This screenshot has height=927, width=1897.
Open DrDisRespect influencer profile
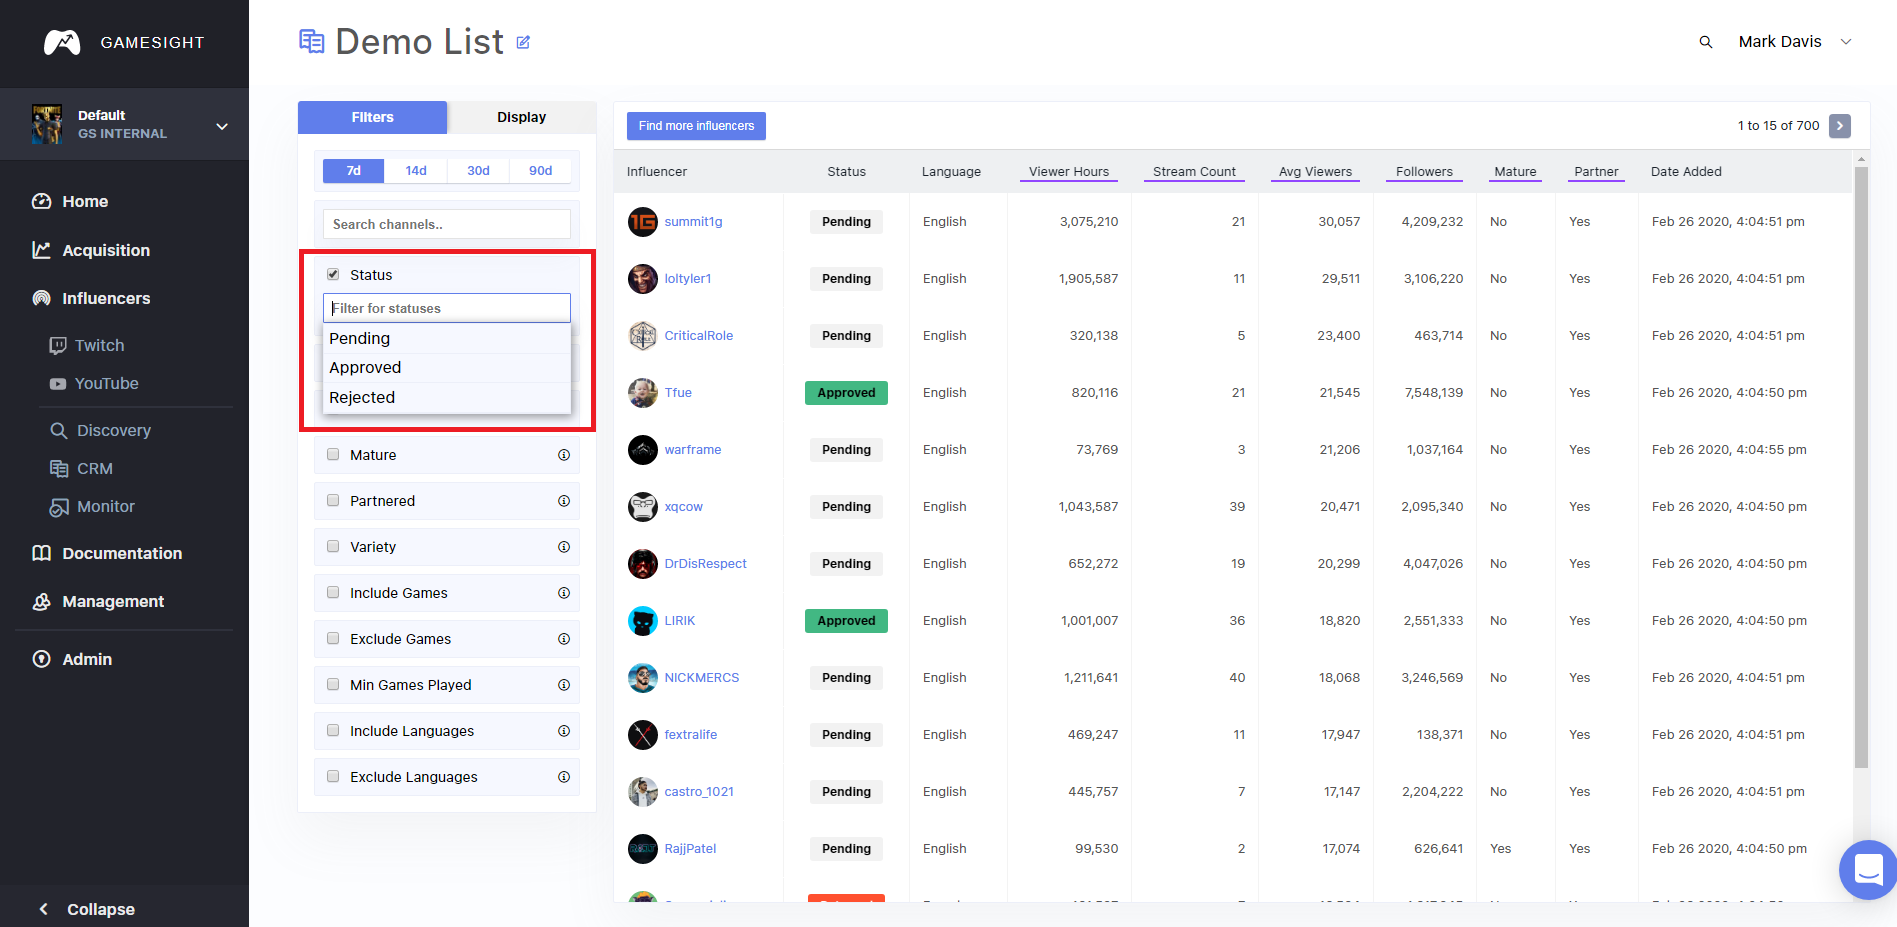click(x=705, y=564)
